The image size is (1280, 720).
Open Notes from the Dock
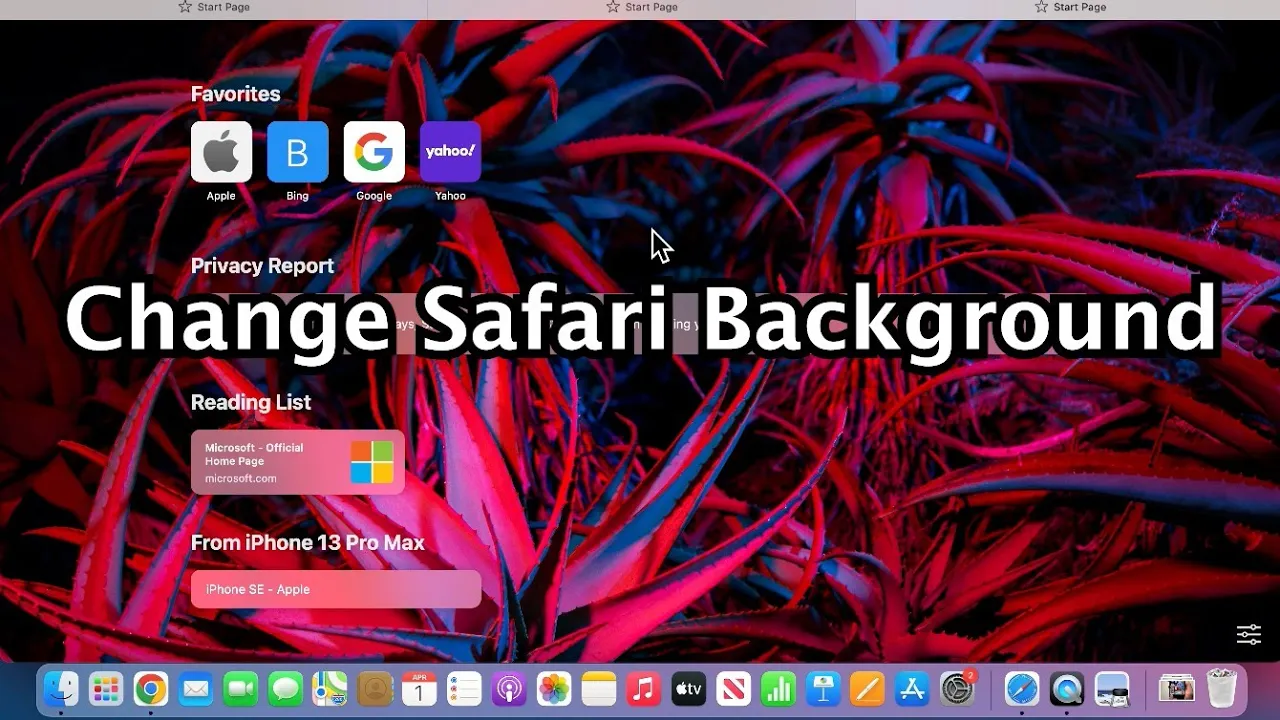click(599, 689)
